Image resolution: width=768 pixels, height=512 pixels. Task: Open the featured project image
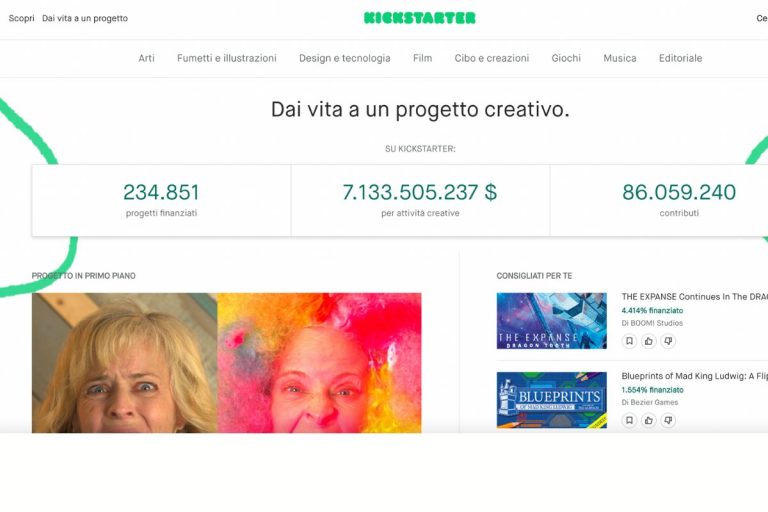226,363
